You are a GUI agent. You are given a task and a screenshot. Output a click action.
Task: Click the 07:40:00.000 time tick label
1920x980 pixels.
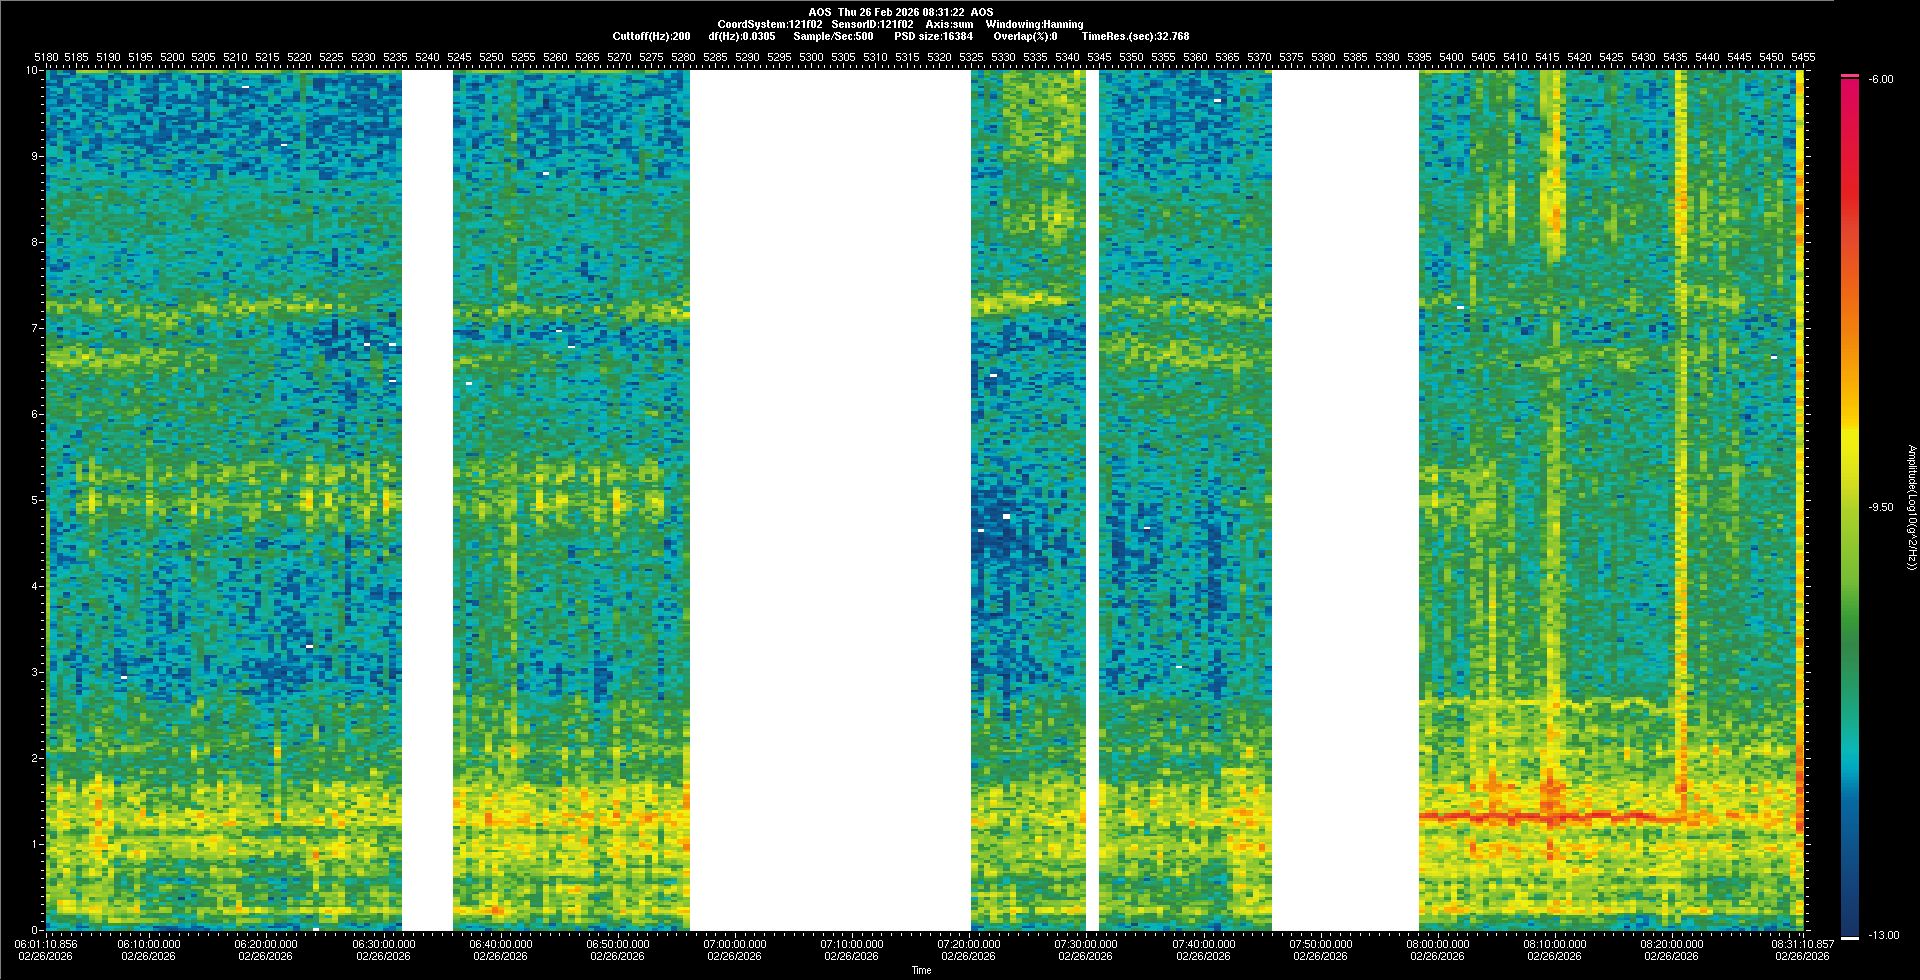(x=1203, y=943)
